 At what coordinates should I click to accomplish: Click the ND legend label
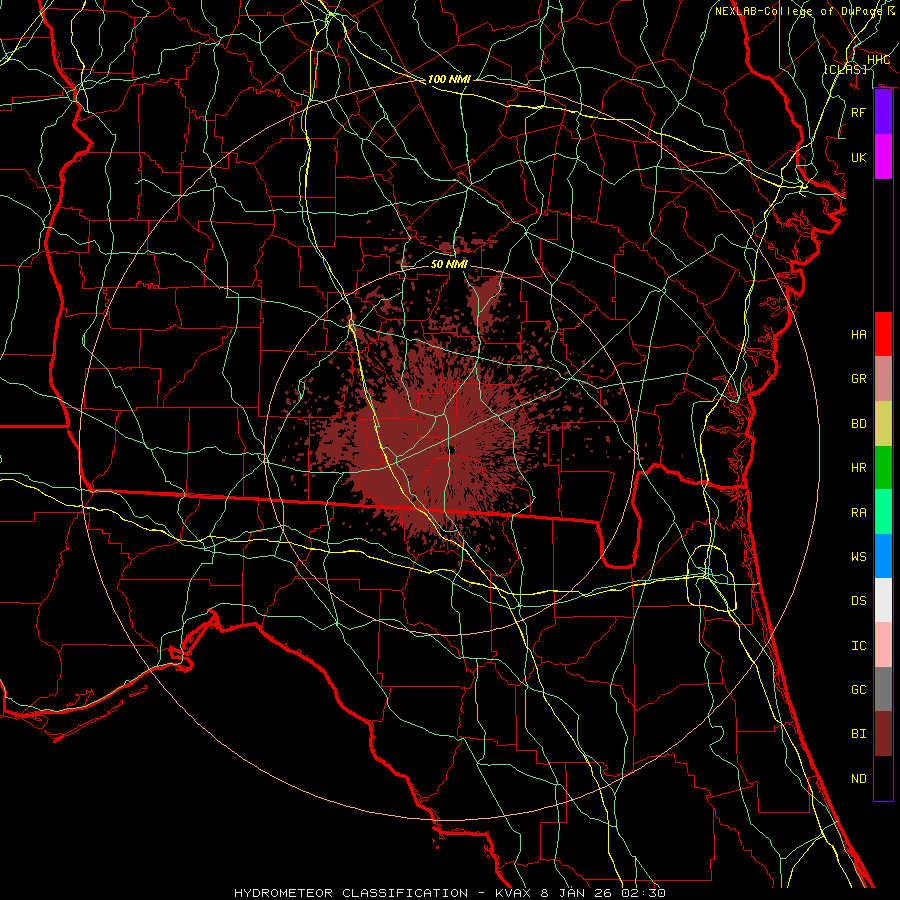pyautogui.click(x=858, y=779)
